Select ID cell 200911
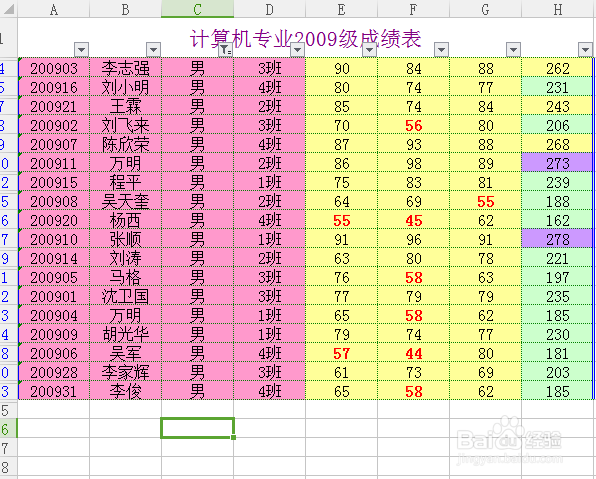 54,163
